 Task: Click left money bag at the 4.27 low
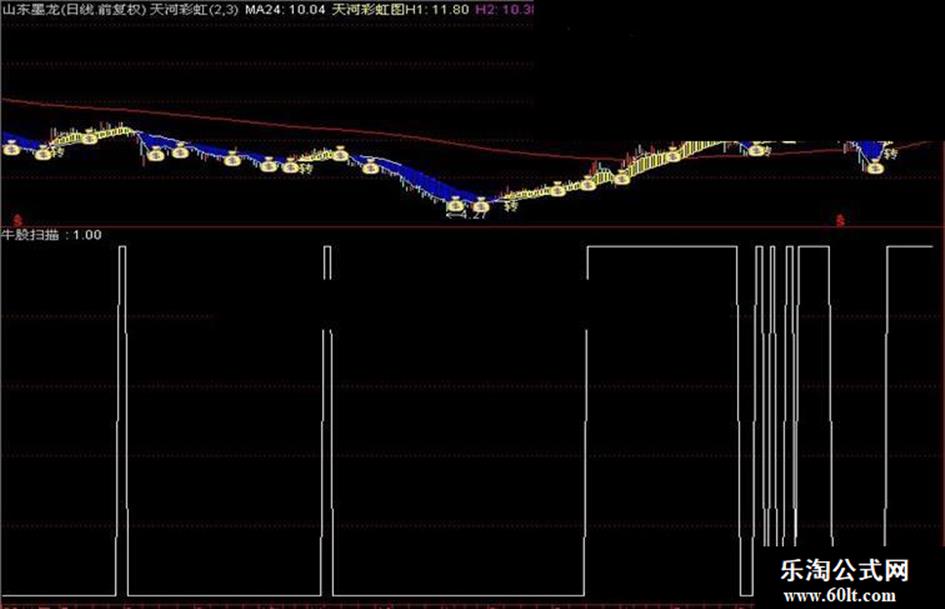pyautogui.click(x=456, y=205)
